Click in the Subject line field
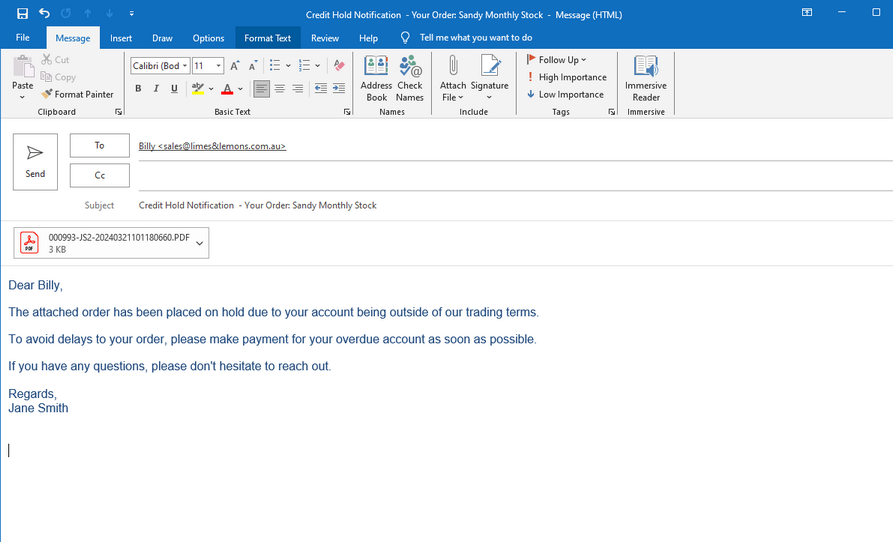The image size is (893, 542). (x=500, y=205)
